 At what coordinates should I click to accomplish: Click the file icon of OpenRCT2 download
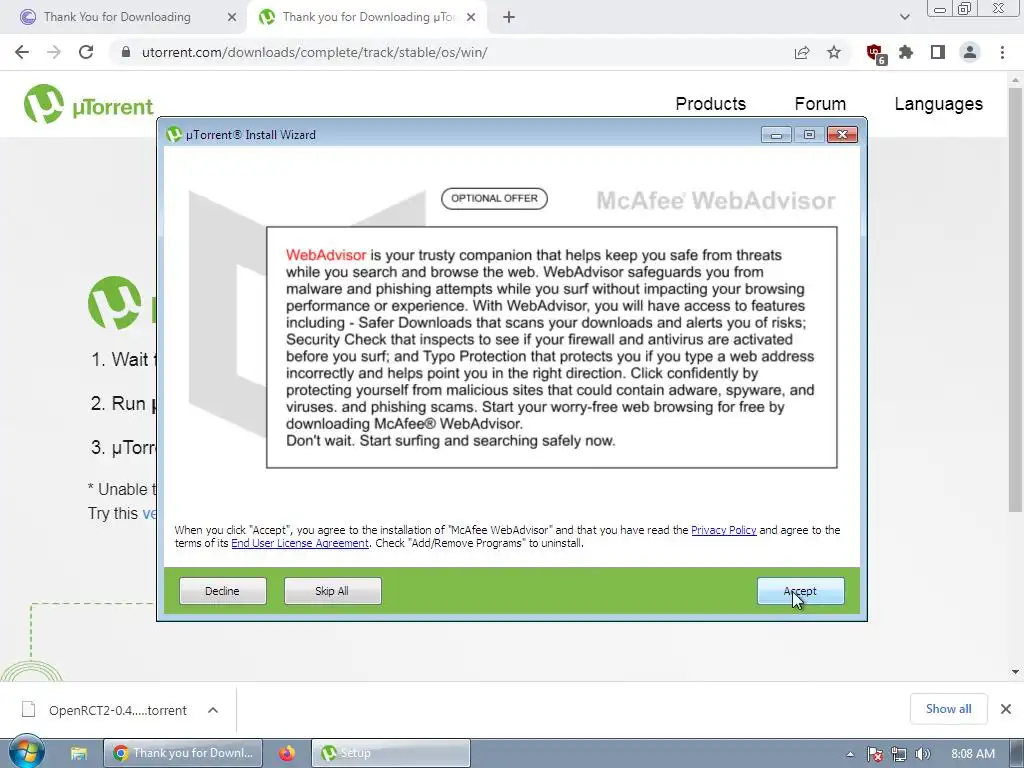click(x=28, y=709)
